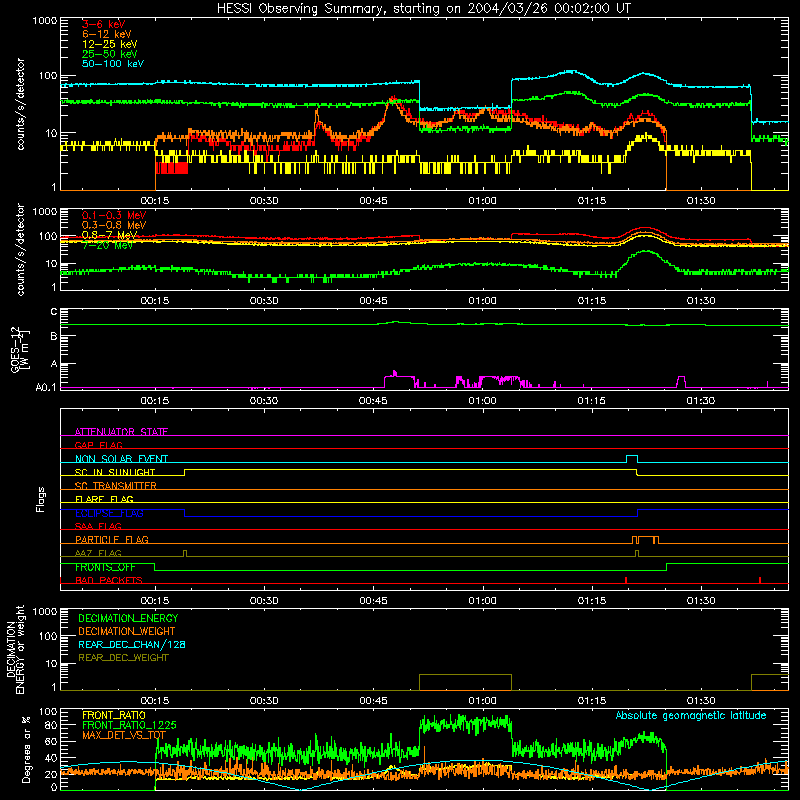Click the 7-20 MeV legend label

(107, 245)
